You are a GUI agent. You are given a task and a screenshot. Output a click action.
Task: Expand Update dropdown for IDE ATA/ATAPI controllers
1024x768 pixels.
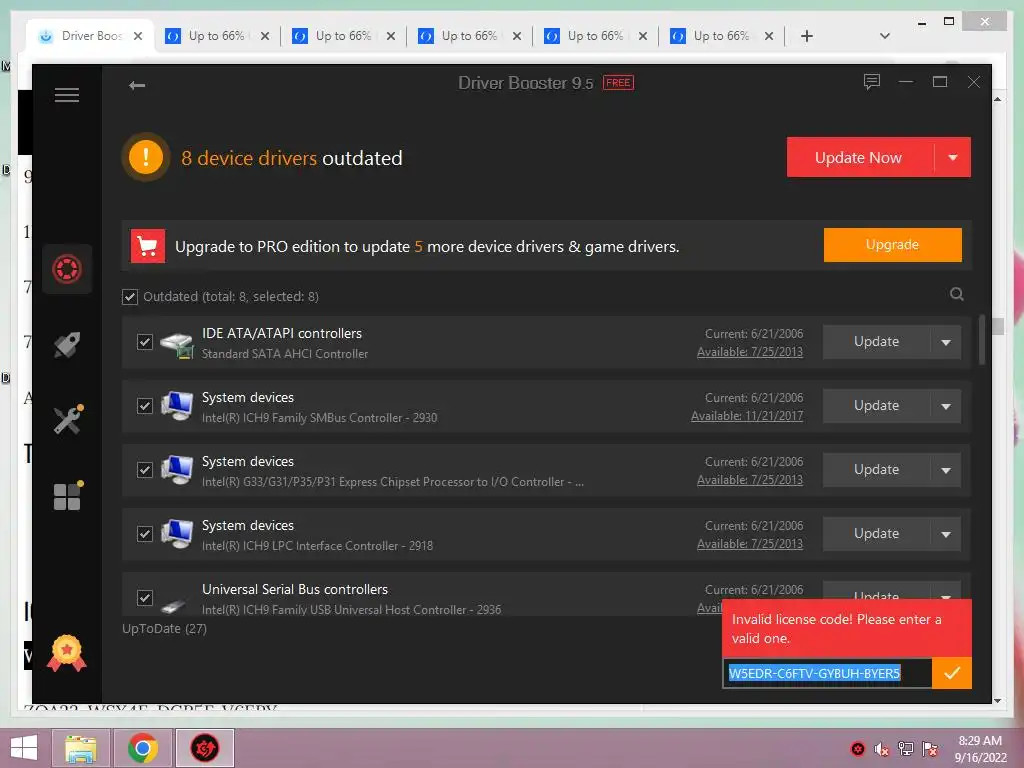946,342
